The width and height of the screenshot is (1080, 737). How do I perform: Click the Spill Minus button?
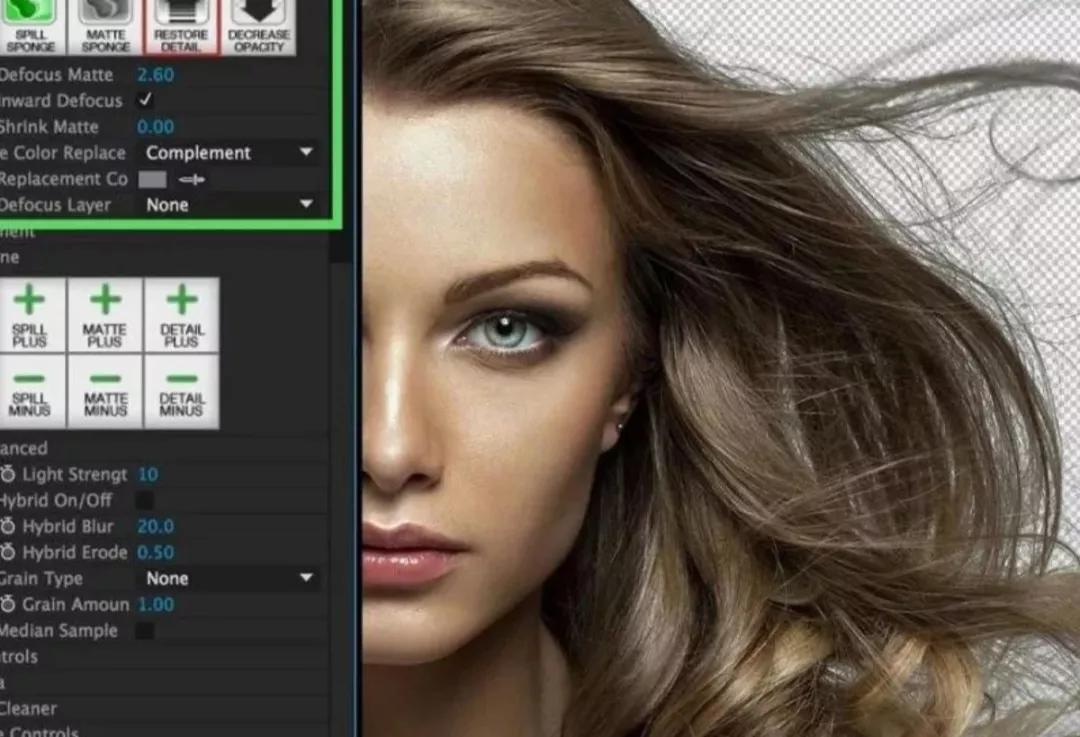[x=32, y=391]
